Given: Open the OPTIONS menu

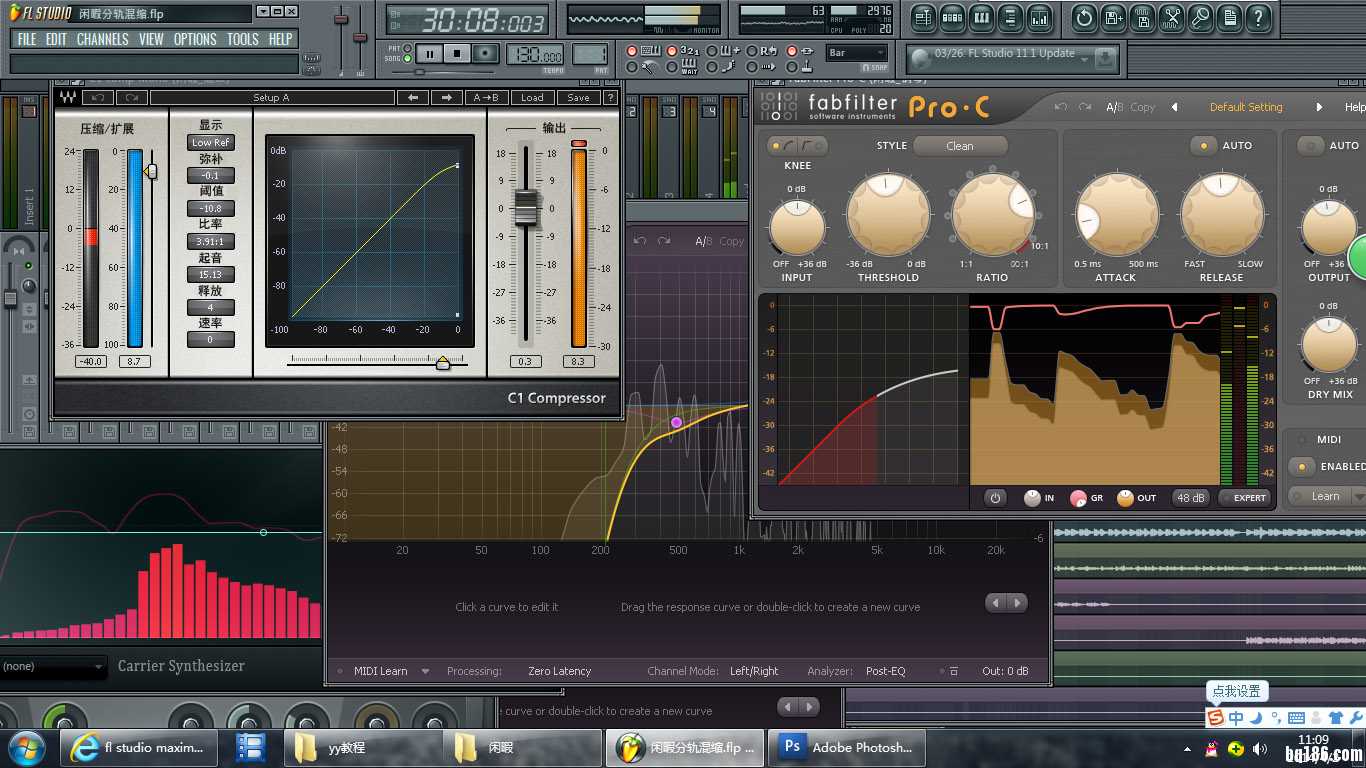Looking at the screenshot, I should tap(195, 39).
